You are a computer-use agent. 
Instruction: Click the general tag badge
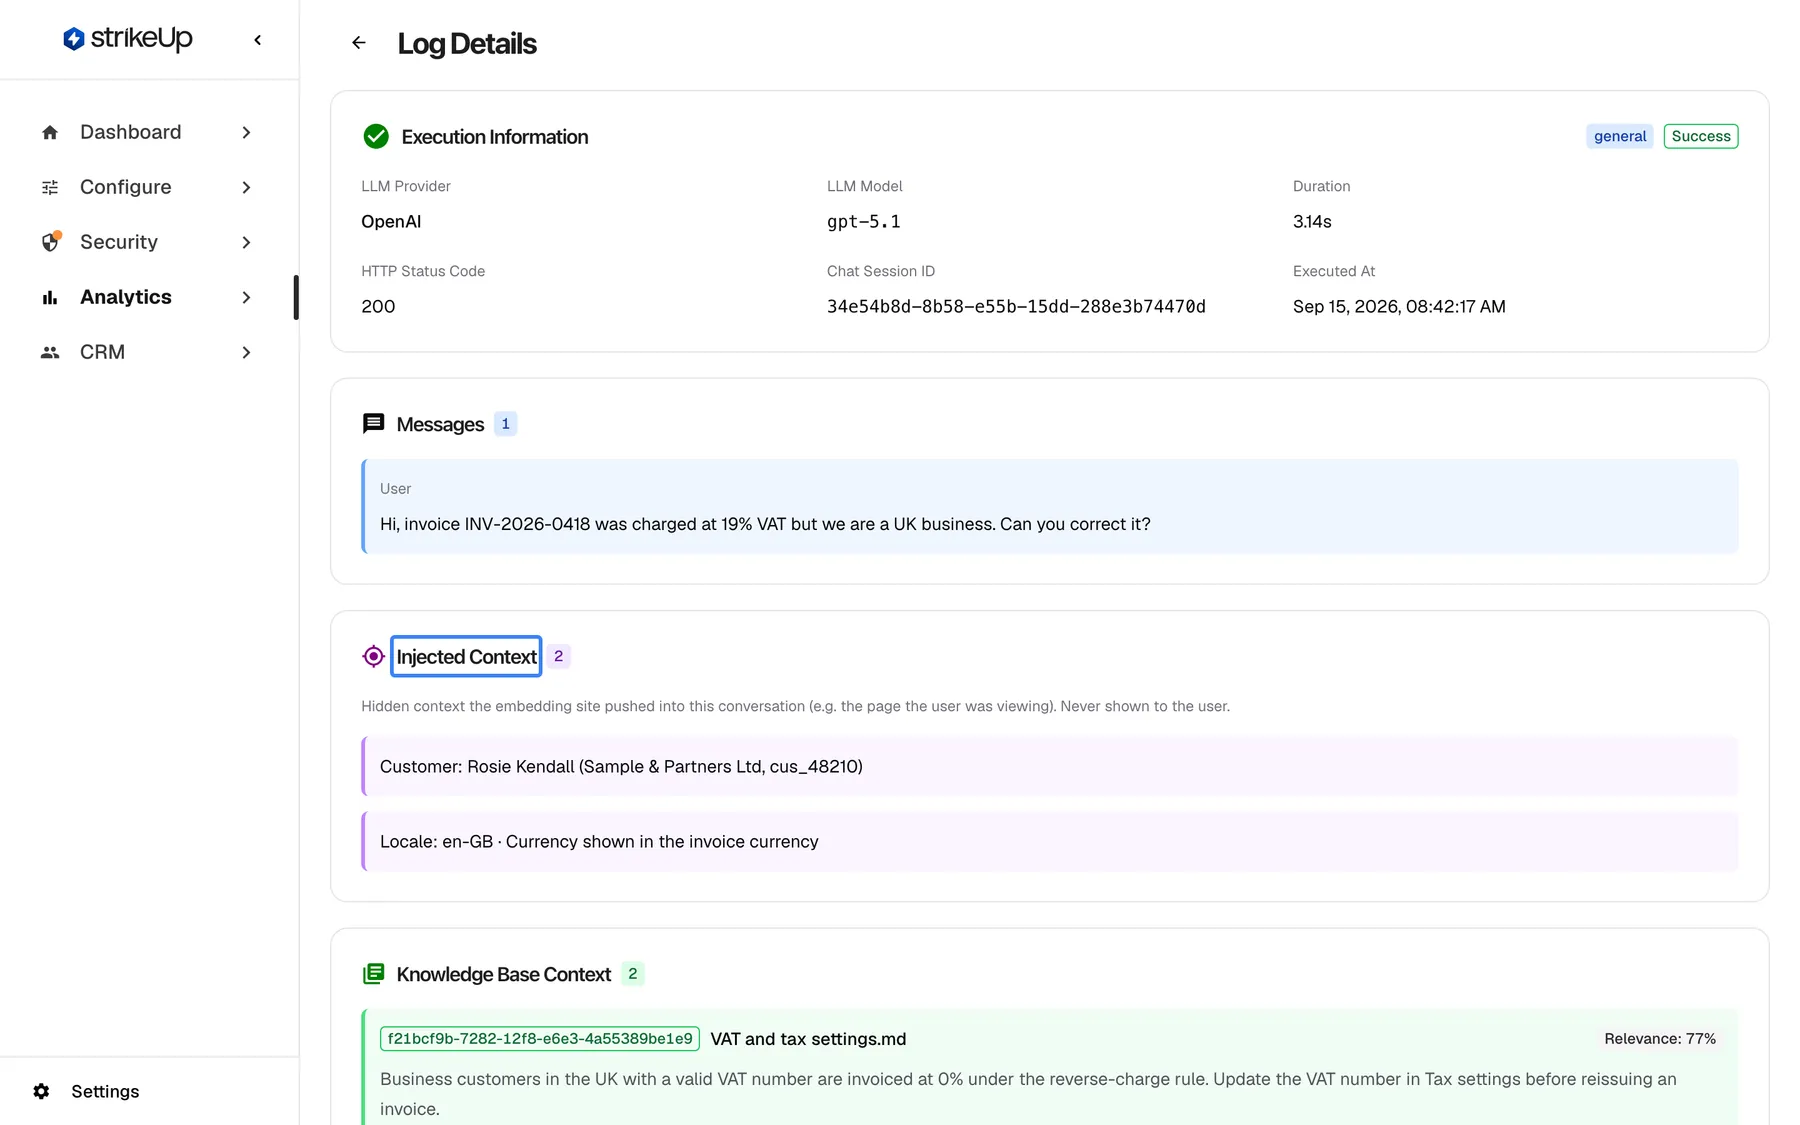click(x=1619, y=136)
